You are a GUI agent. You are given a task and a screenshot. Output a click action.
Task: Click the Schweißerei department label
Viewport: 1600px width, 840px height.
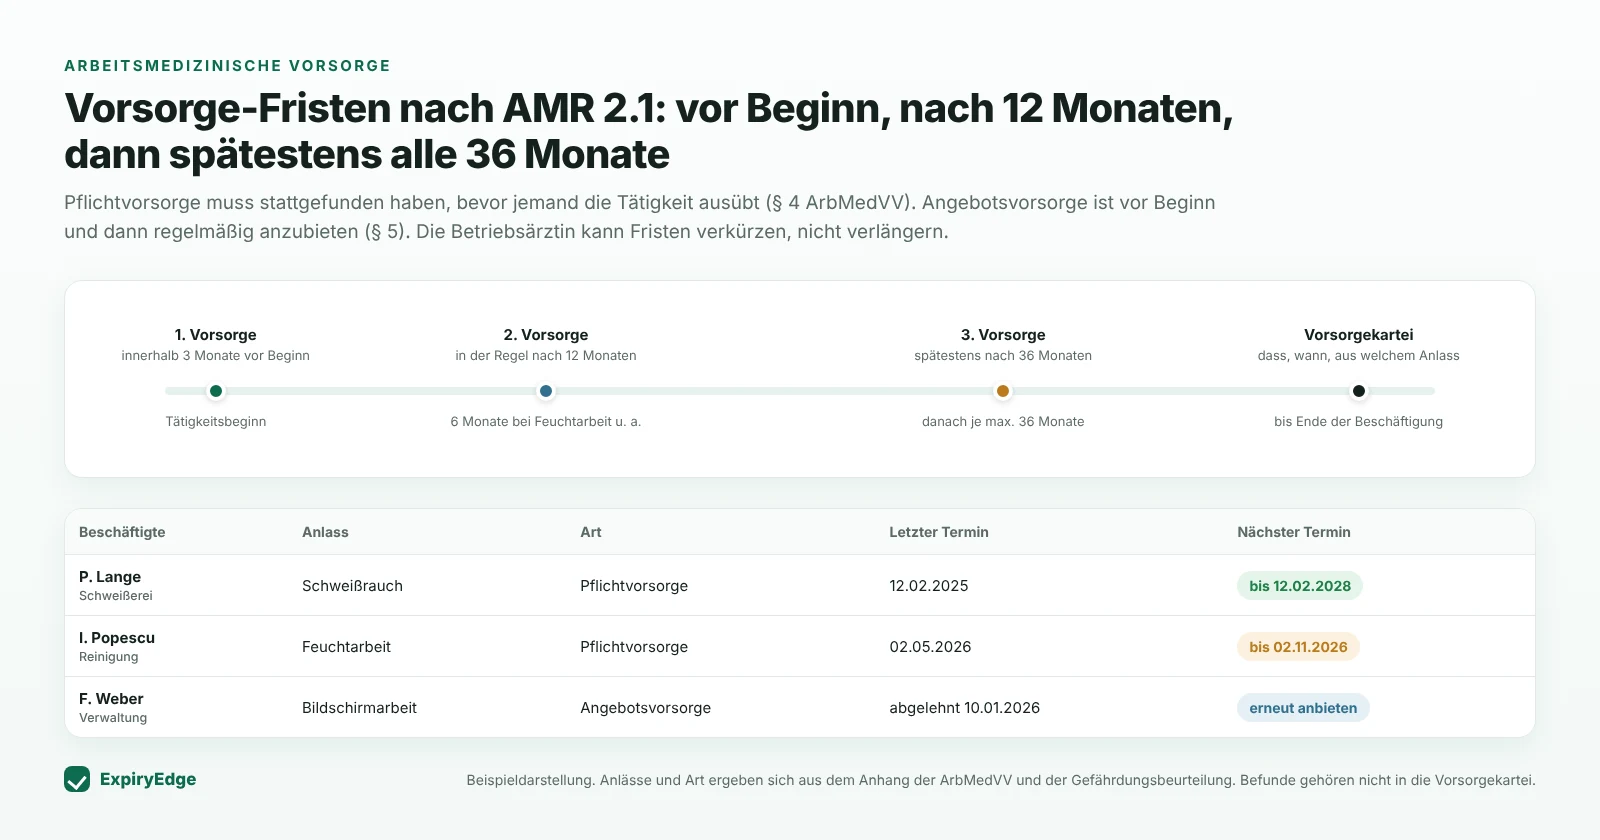[x=116, y=596]
